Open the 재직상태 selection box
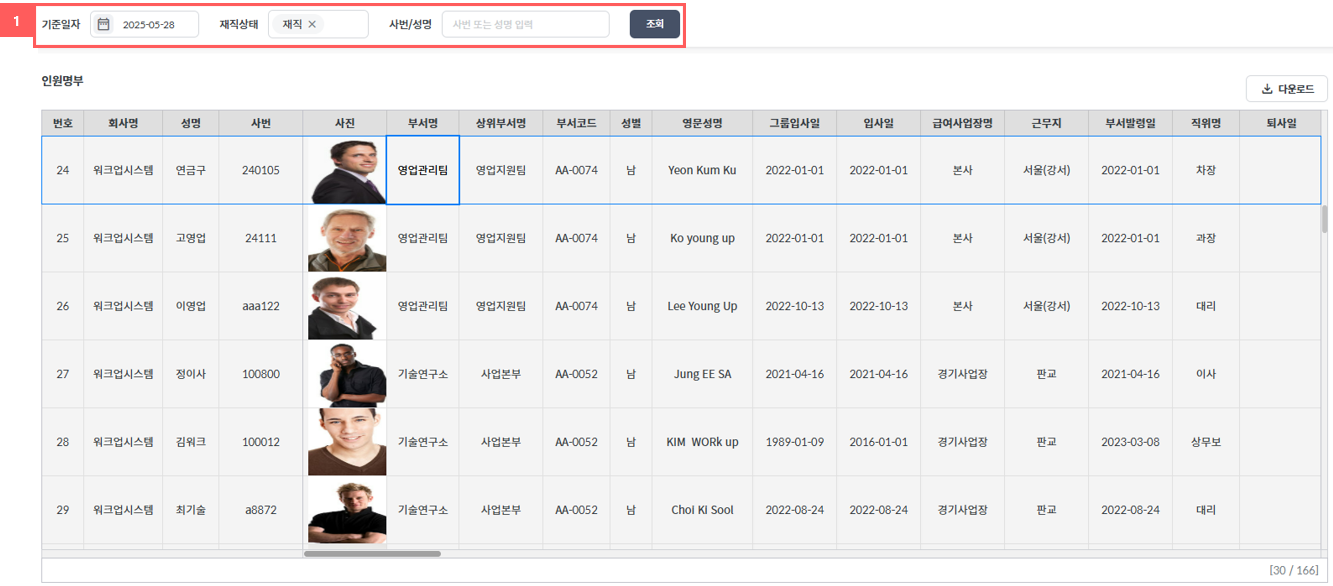The image size is (1333, 586). (318, 24)
